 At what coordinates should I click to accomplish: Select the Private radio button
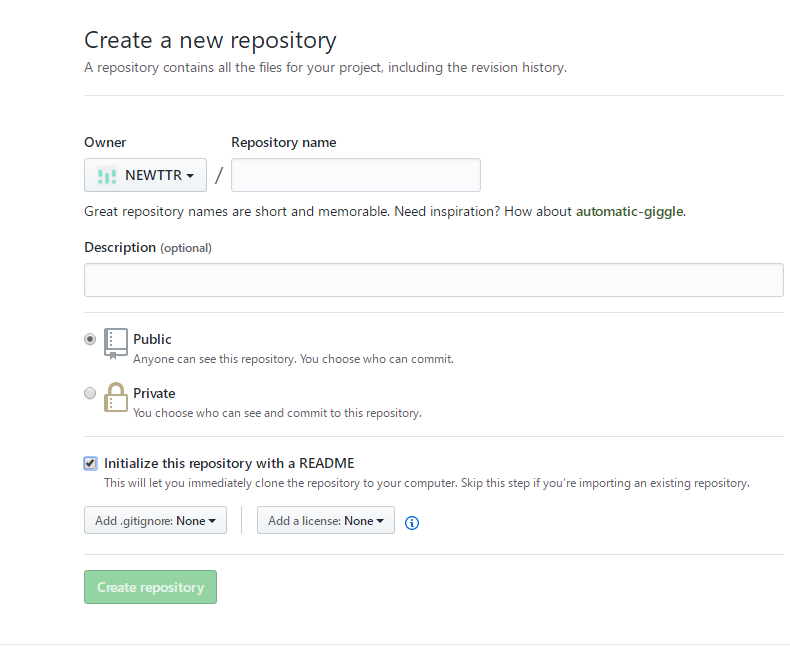pos(90,393)
